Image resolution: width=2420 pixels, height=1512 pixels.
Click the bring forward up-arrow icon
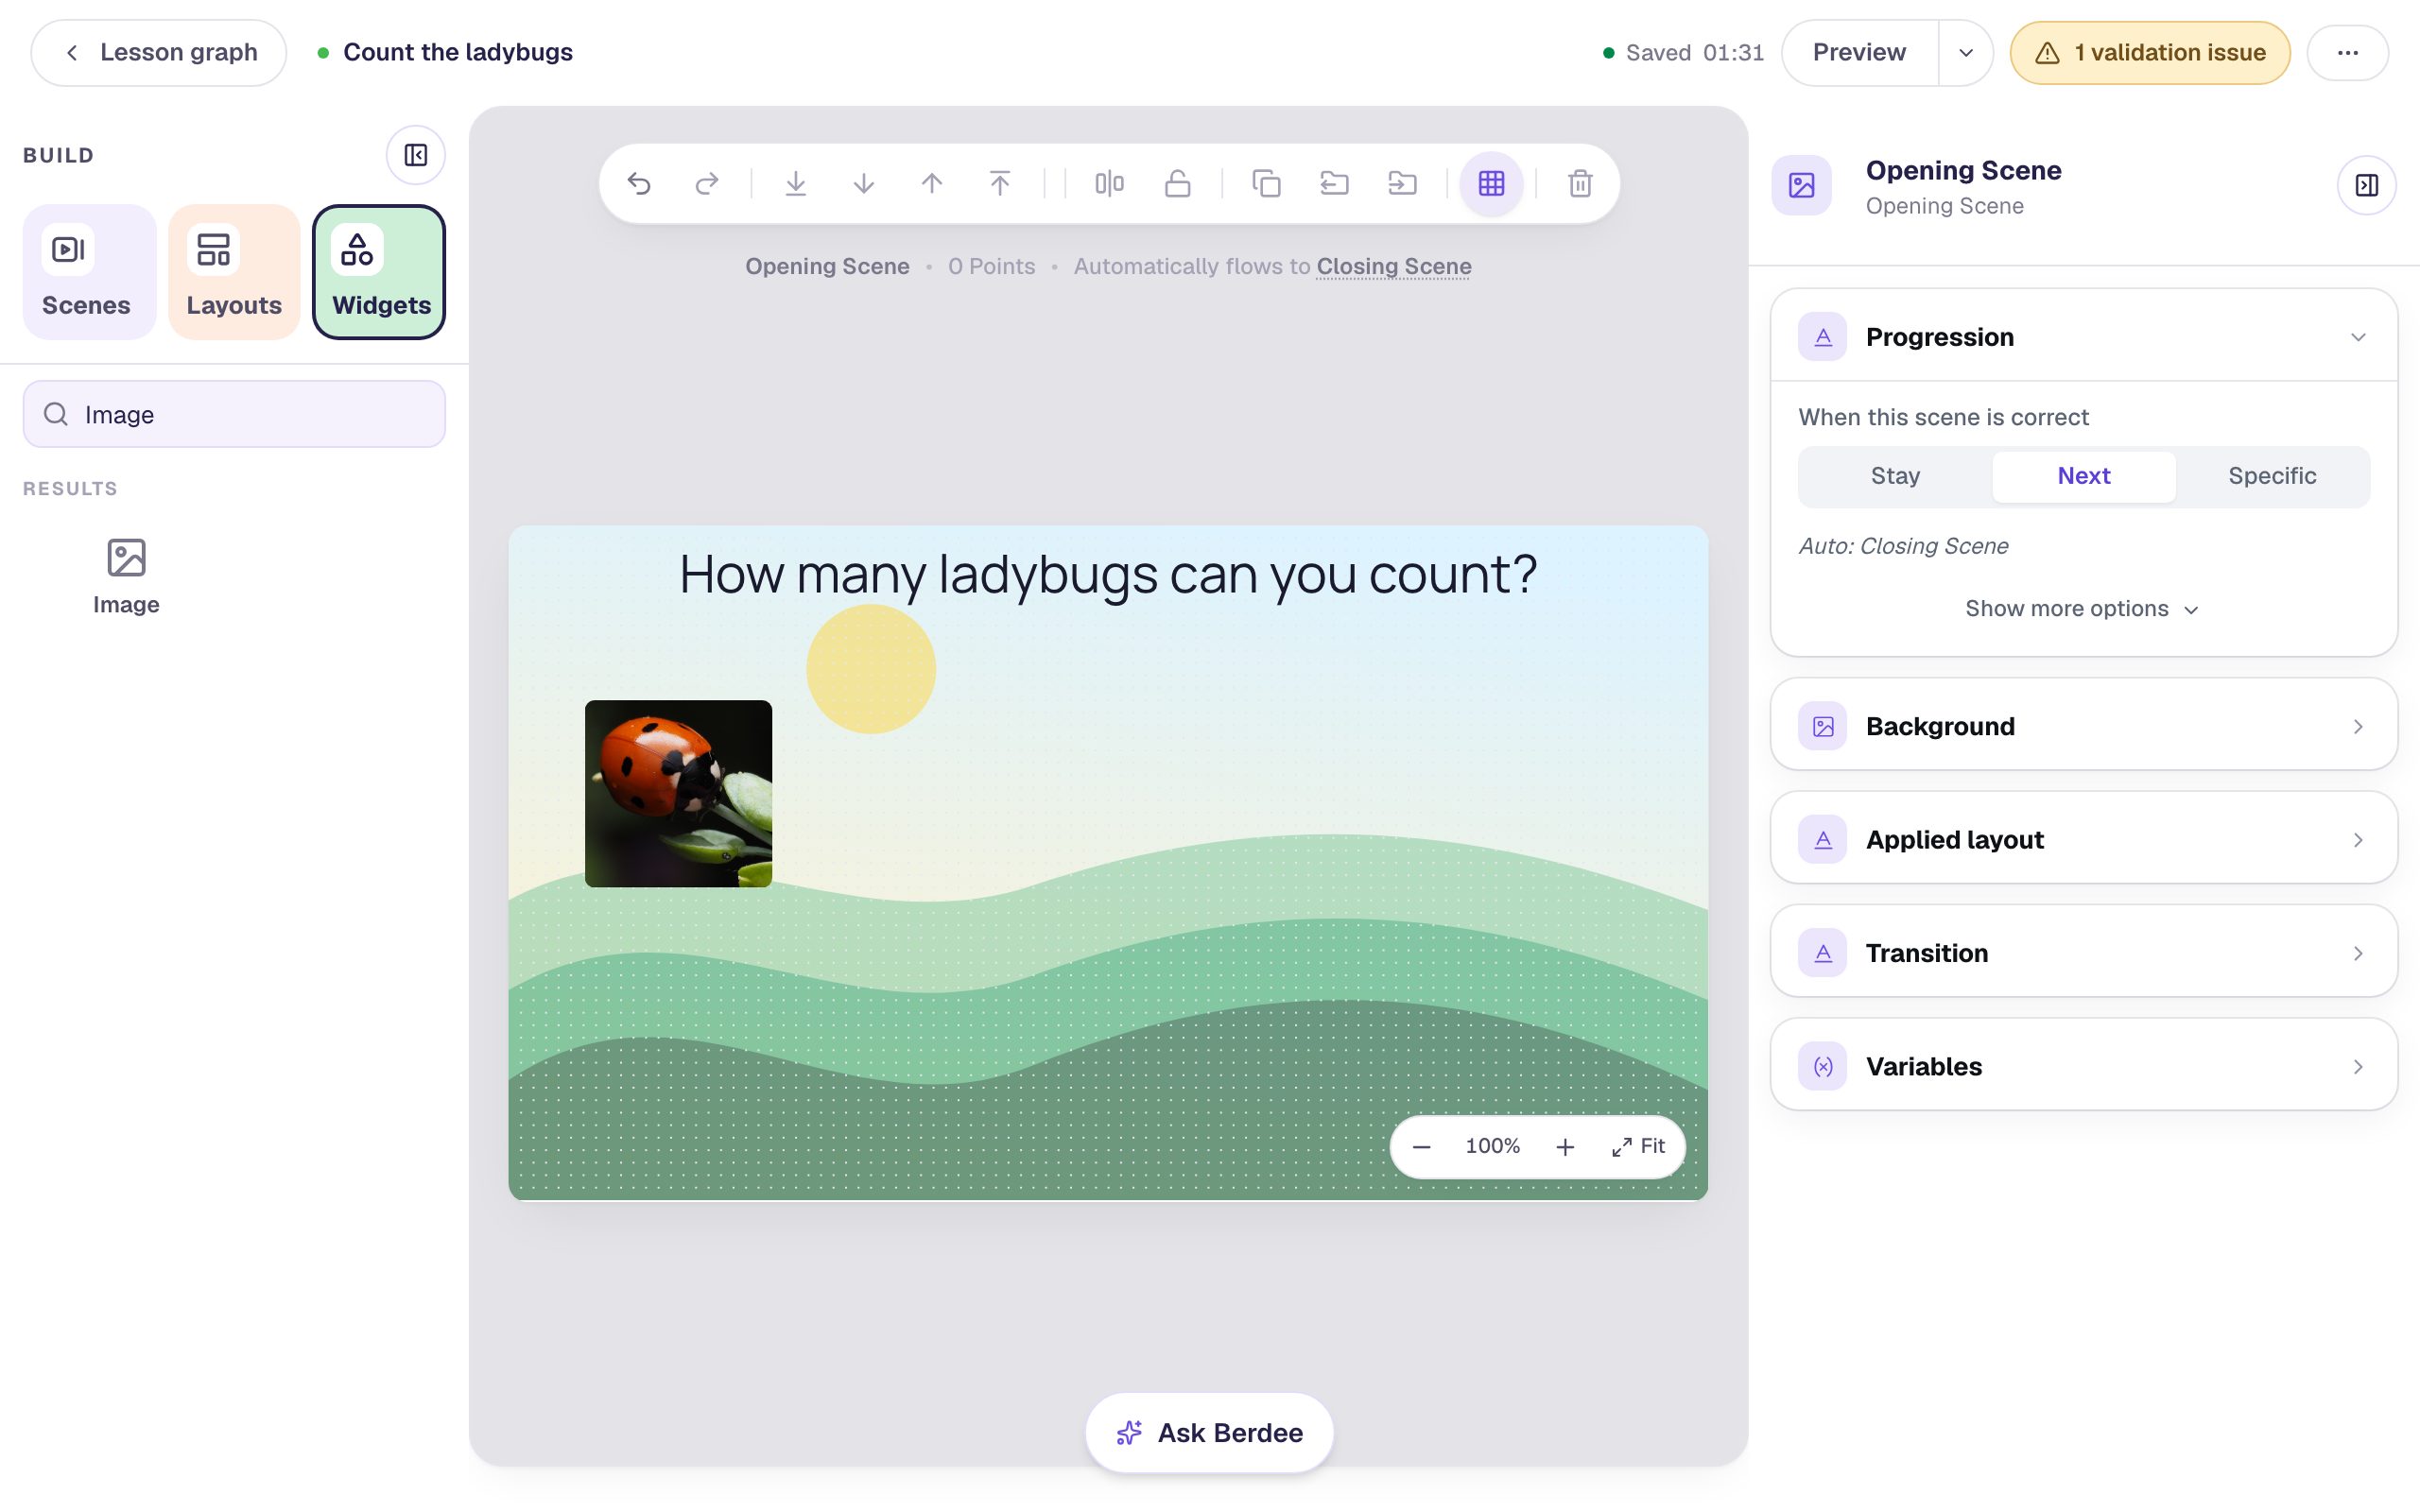931,183
